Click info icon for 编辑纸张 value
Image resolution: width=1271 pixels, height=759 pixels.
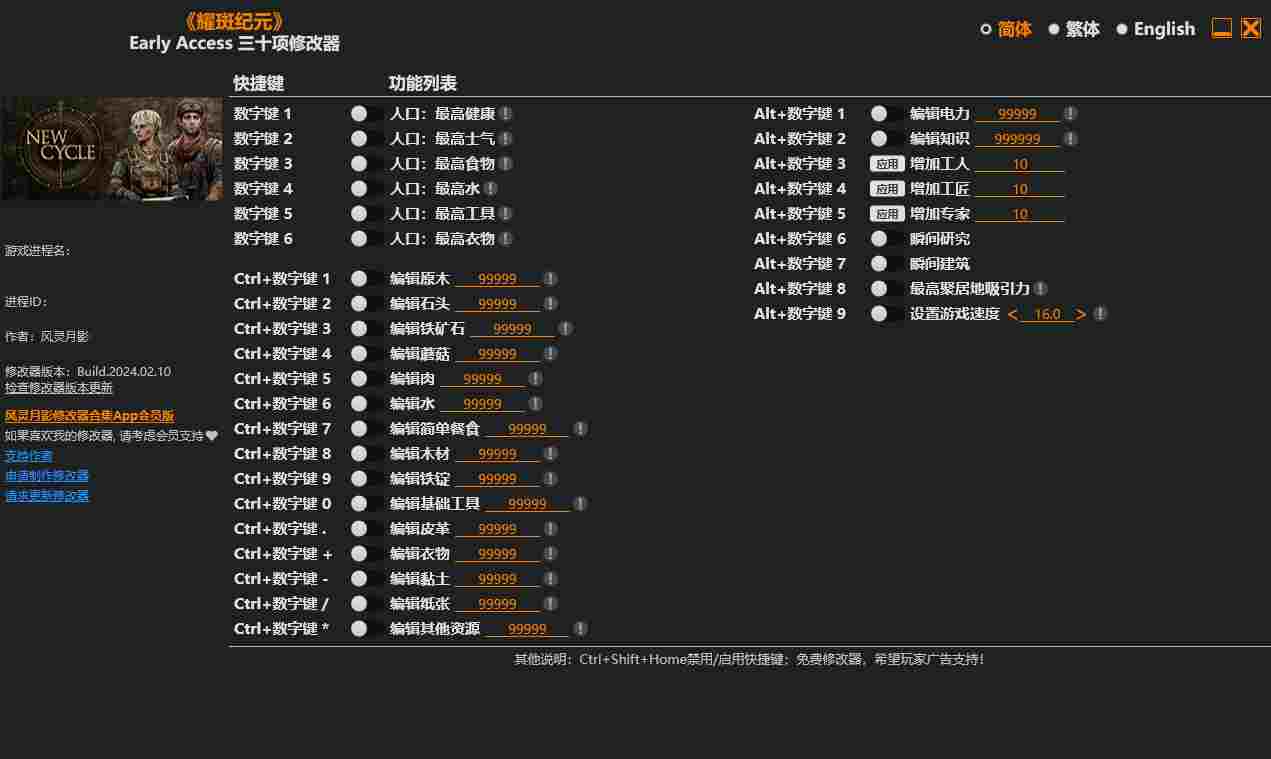[x=550, y=604]
